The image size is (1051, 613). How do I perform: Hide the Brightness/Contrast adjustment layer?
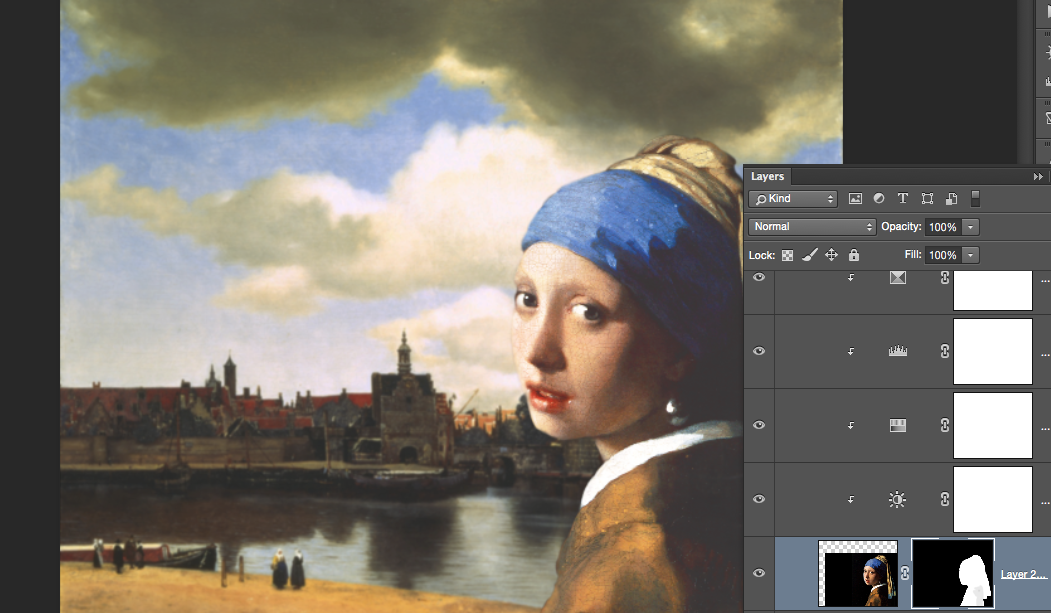[759, 499]
